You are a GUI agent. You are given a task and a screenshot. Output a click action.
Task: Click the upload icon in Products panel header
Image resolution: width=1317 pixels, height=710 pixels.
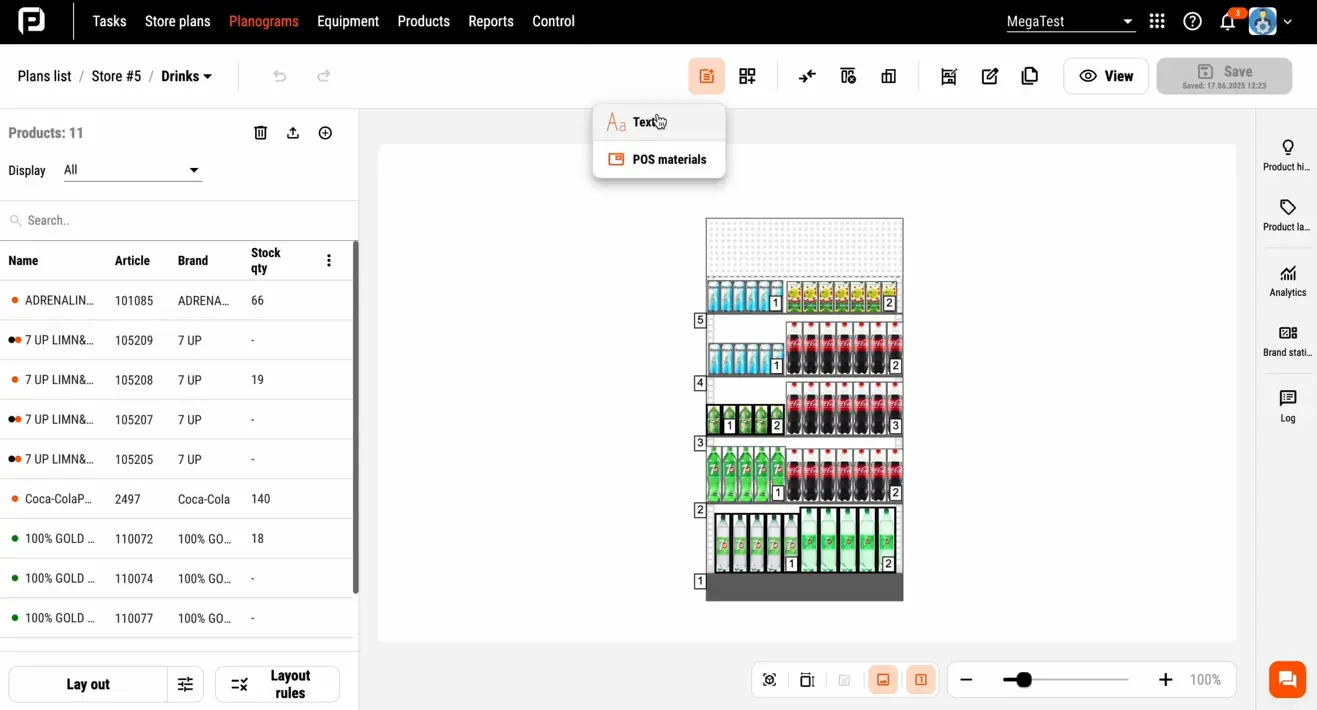click(293, 132)
